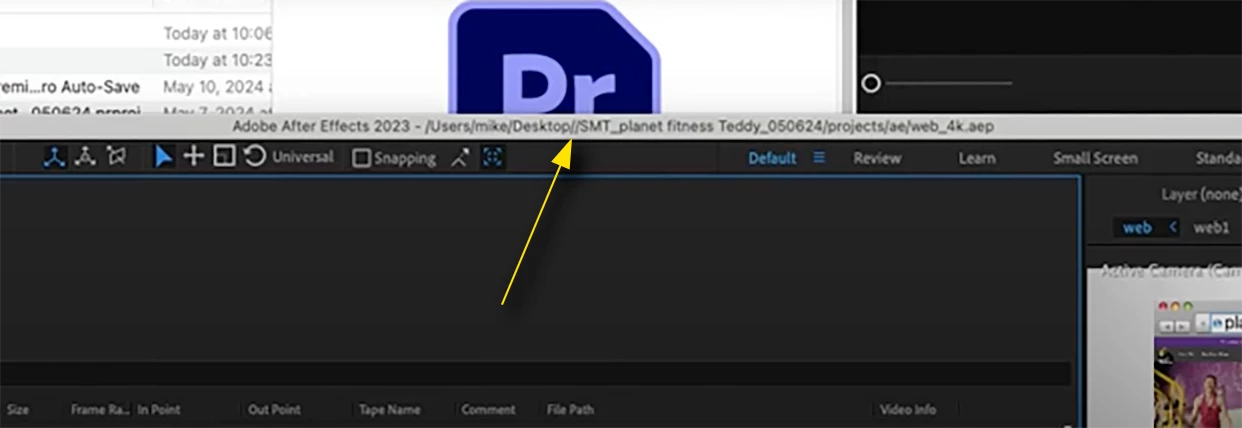Image resolution: width=1242 pixels, height=428 pixels.
Task: Select the Finder row dated Today at 10:23
Action: click(135, 60)
